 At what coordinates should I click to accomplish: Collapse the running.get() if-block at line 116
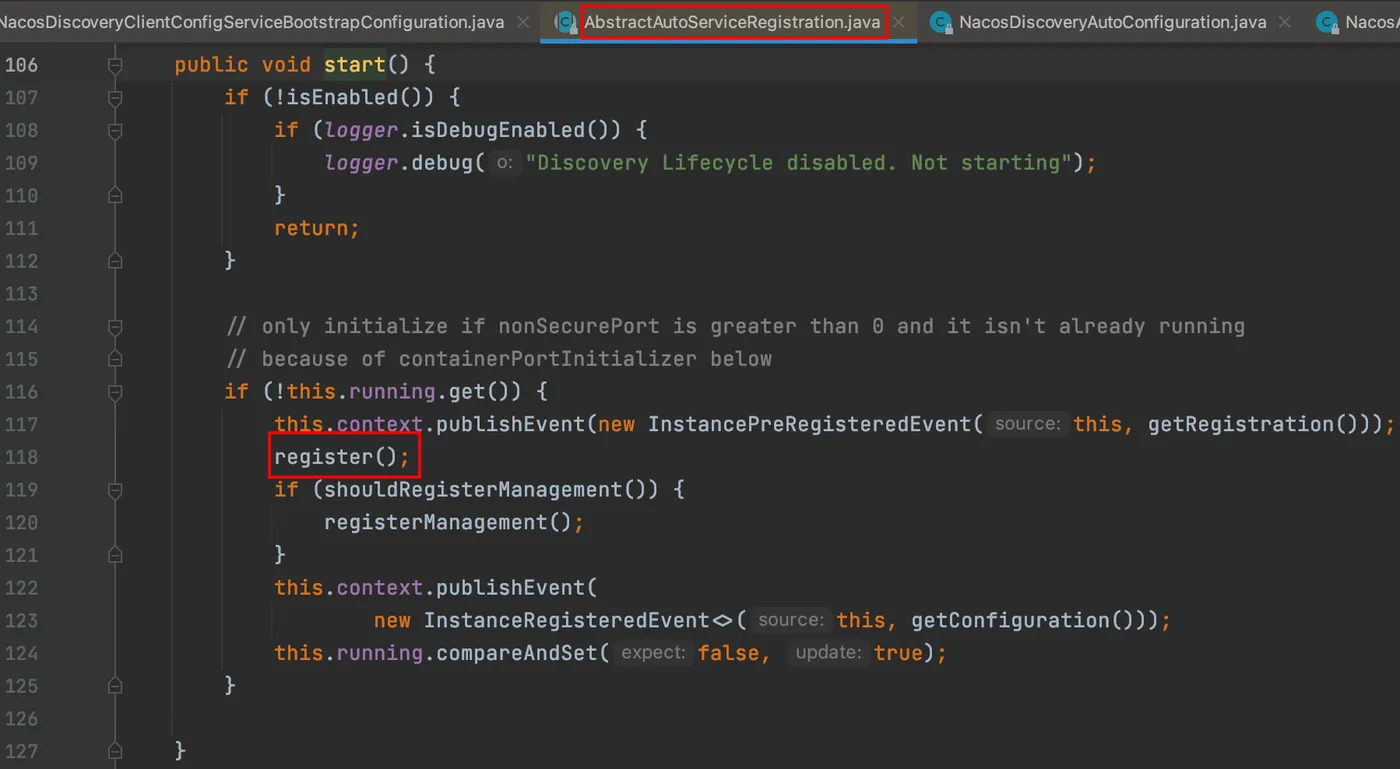tap(115, 391)
